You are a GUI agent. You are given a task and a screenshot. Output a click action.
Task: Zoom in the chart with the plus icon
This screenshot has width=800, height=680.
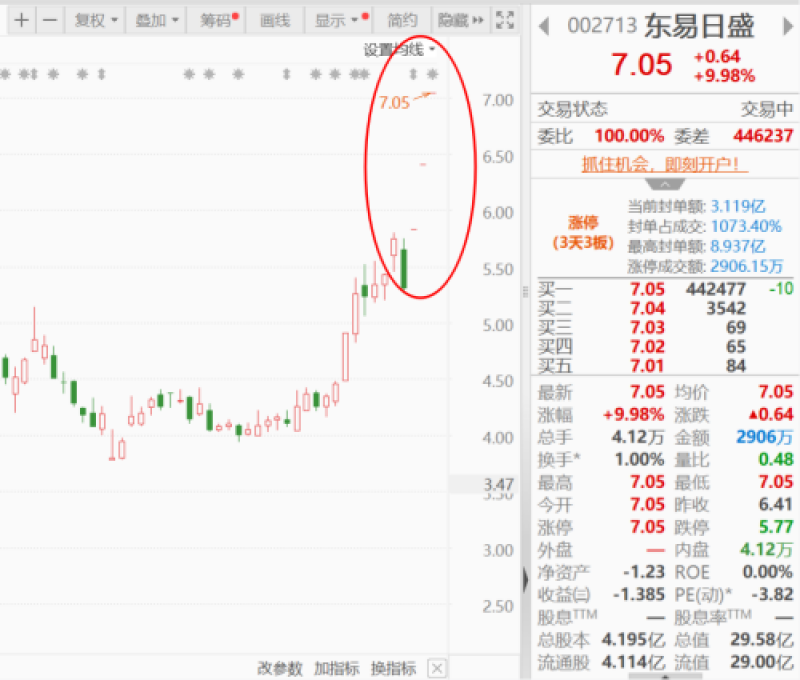click(x=21, y=20)
